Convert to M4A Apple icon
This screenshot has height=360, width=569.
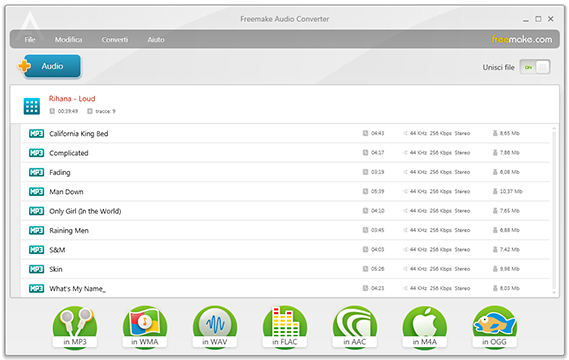click(x=425, y=327)
